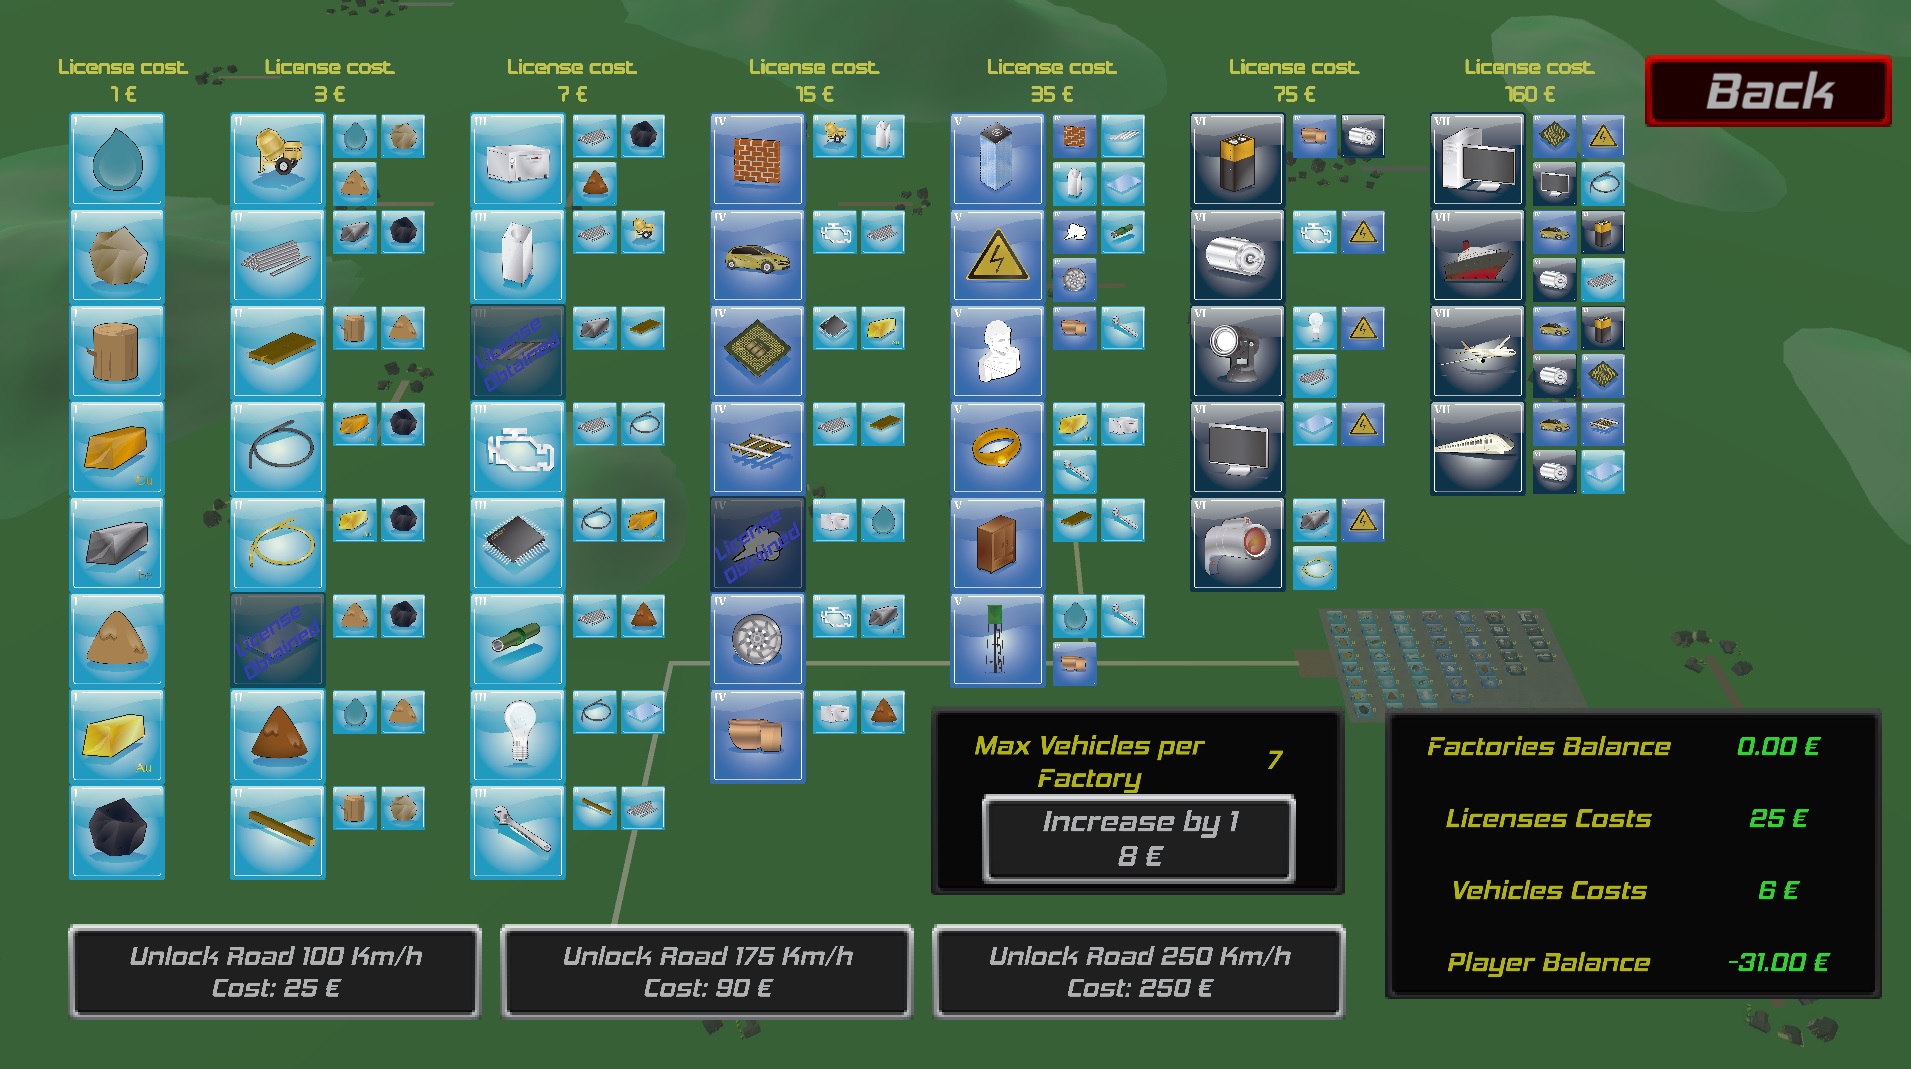Select the copper (Cu) ingot license
The image size is (1911, 1069).
tap(117, 448)
